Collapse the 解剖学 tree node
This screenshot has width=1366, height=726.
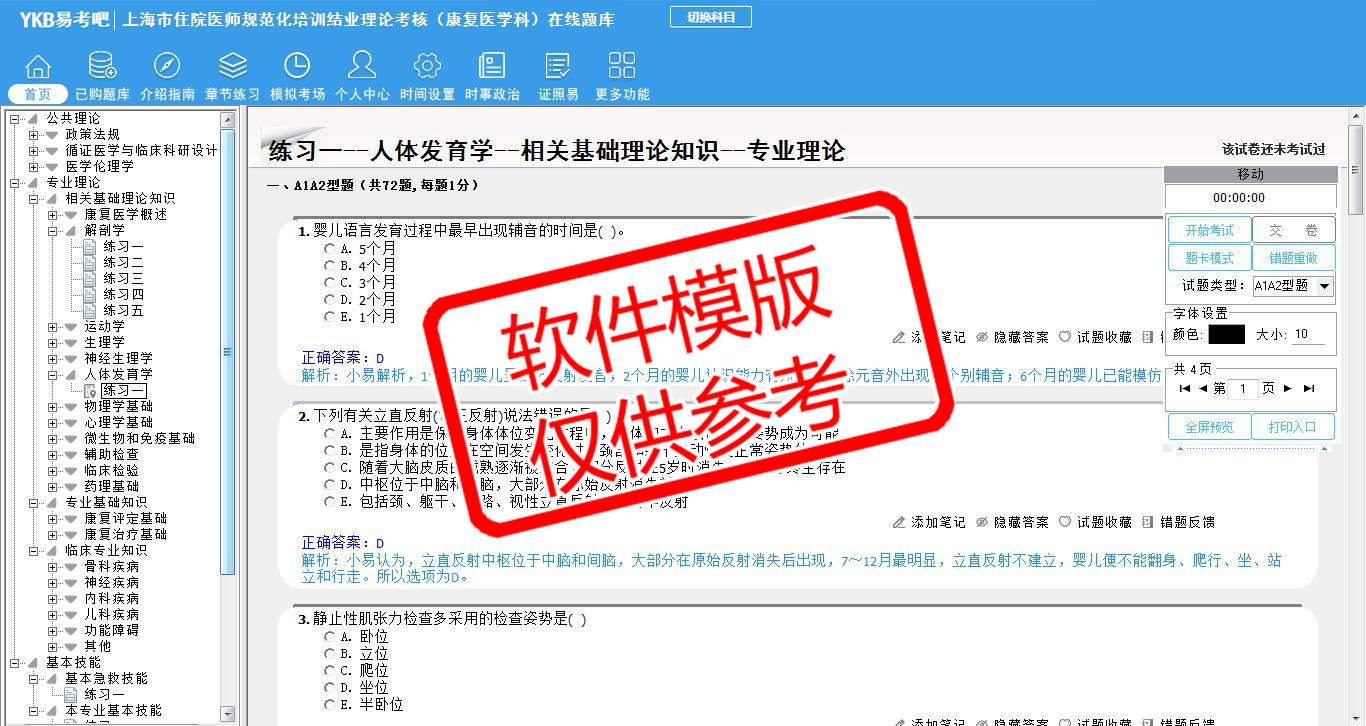pyautogui.click(x=53, y=231)
